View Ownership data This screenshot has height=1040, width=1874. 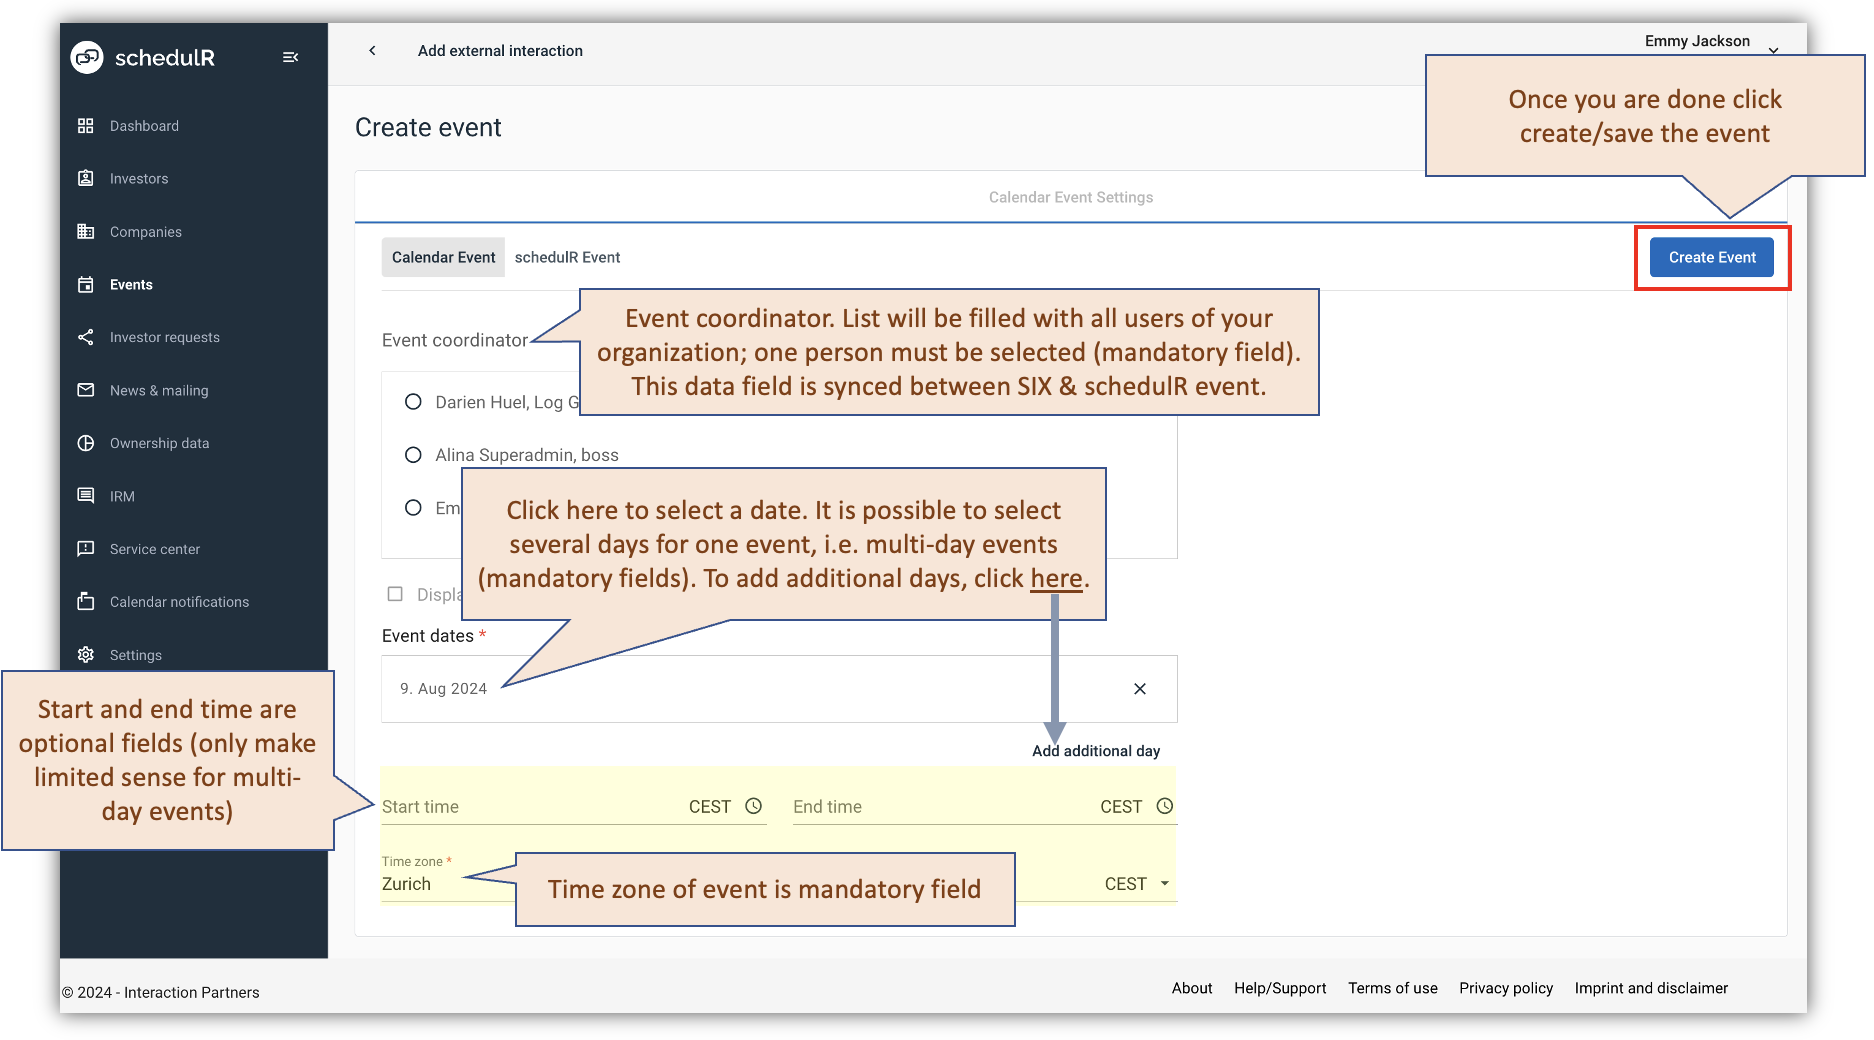pyautogui.click(x=159, y=443)
